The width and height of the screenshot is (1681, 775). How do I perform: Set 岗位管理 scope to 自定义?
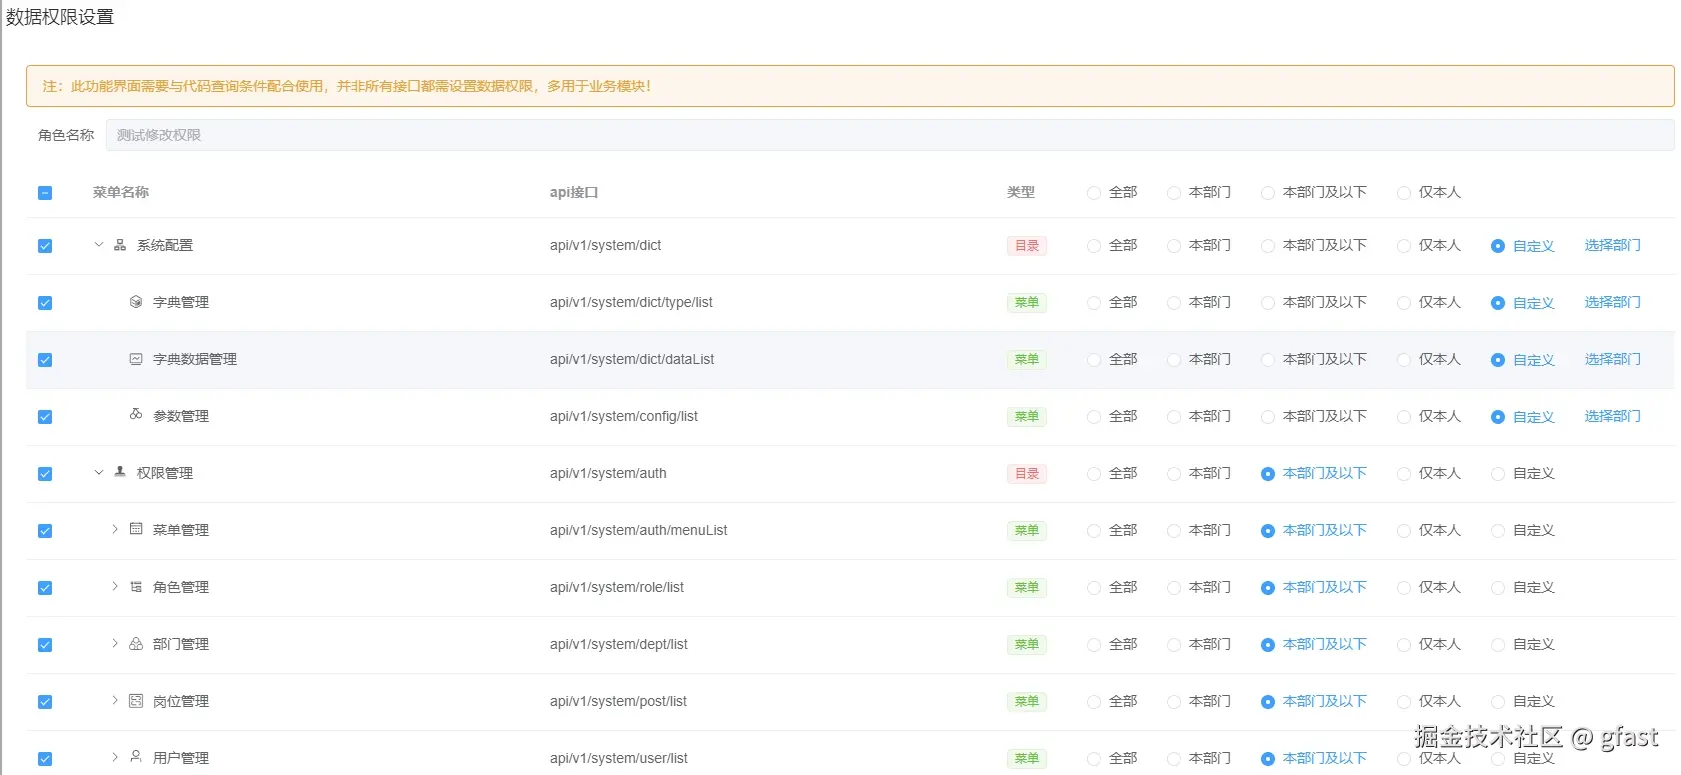click(1498, 702)
